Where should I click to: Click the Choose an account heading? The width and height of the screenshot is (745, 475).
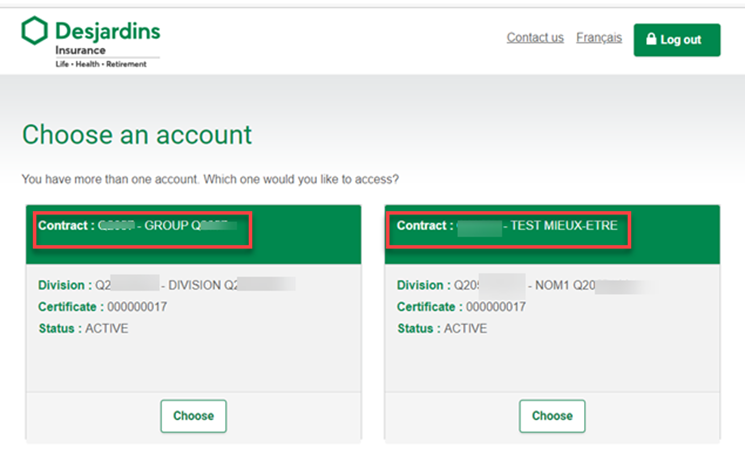coord(137,135)
